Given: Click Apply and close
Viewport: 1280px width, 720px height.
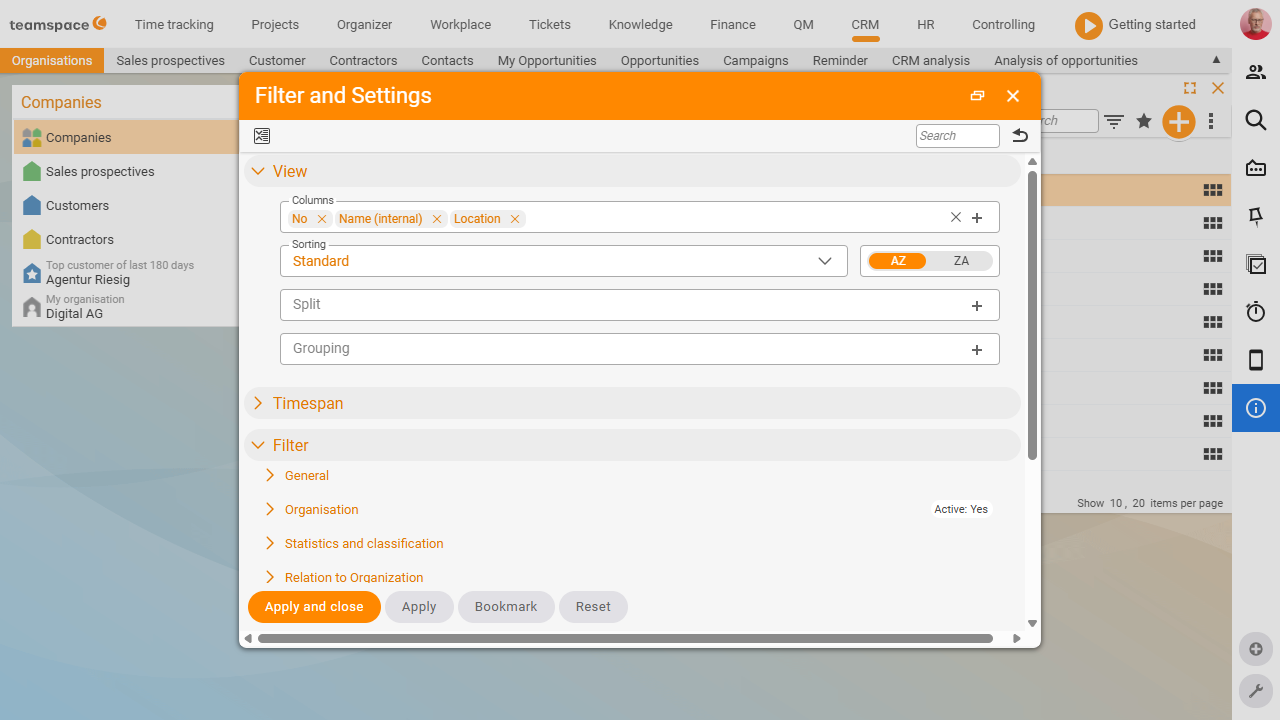Looking at the screenshot, I should (314, 607).
